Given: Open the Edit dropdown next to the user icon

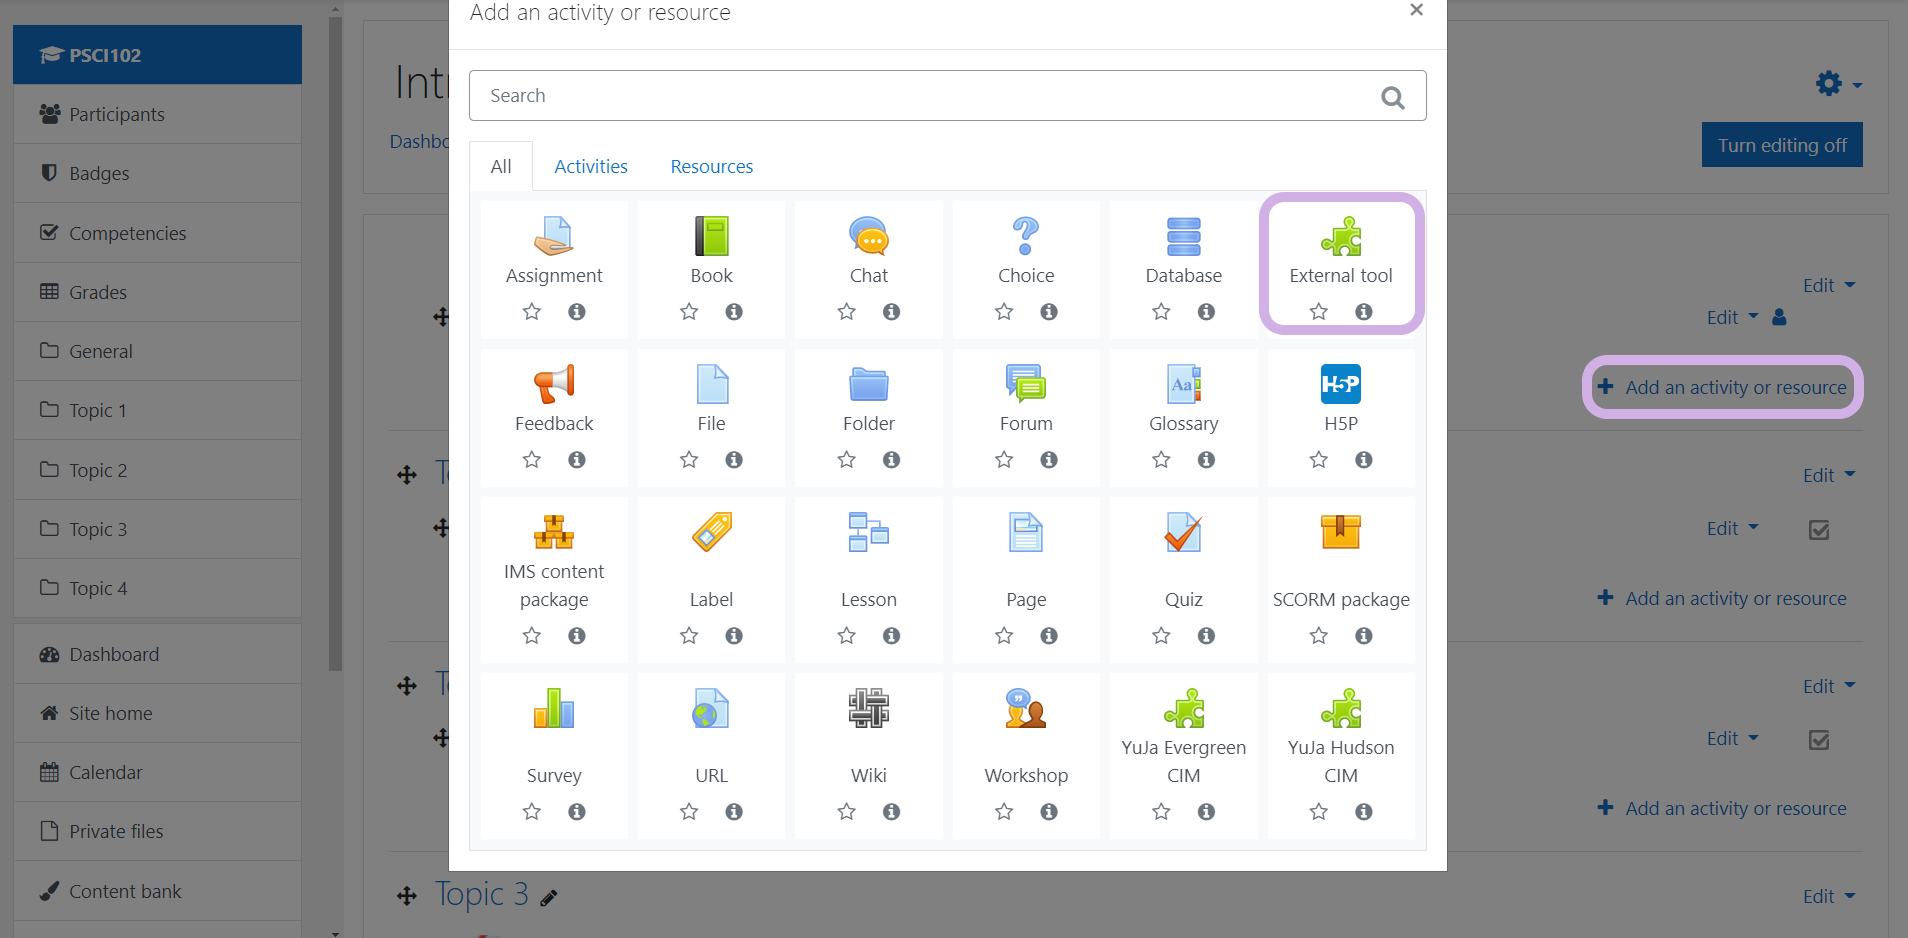Looking at the screenshot, I should tap(1731, 317).
